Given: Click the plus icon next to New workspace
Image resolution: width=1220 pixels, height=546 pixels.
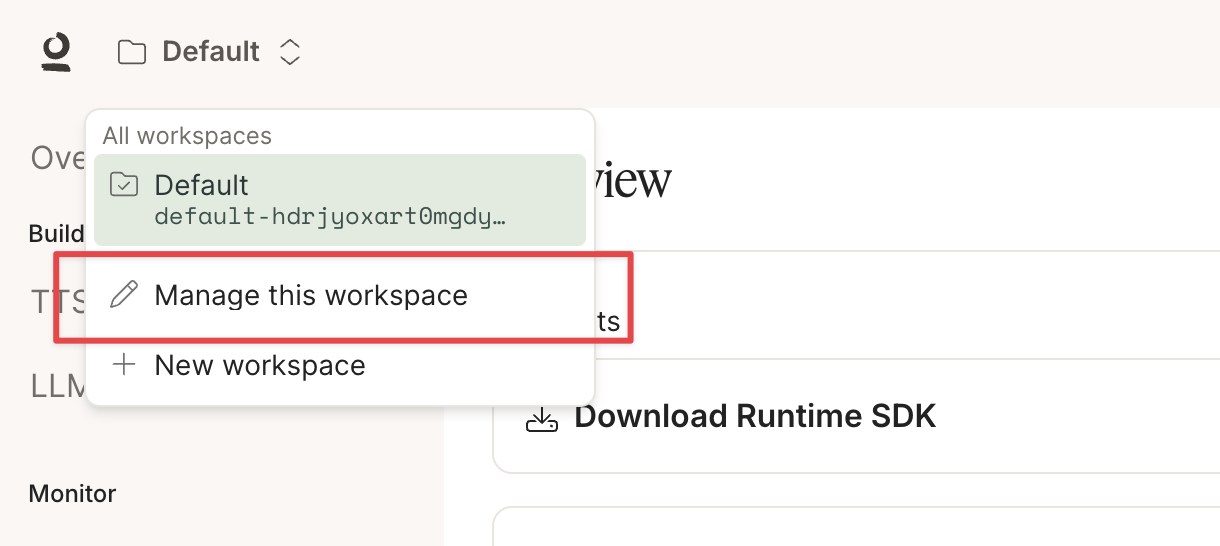Looking at the screenshot, I should (x=124, y=365).
